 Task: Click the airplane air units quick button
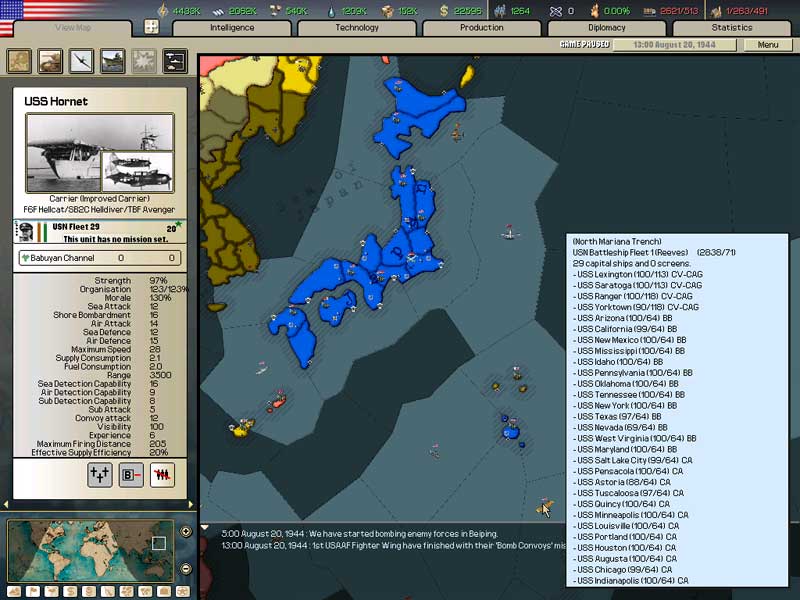81,61
